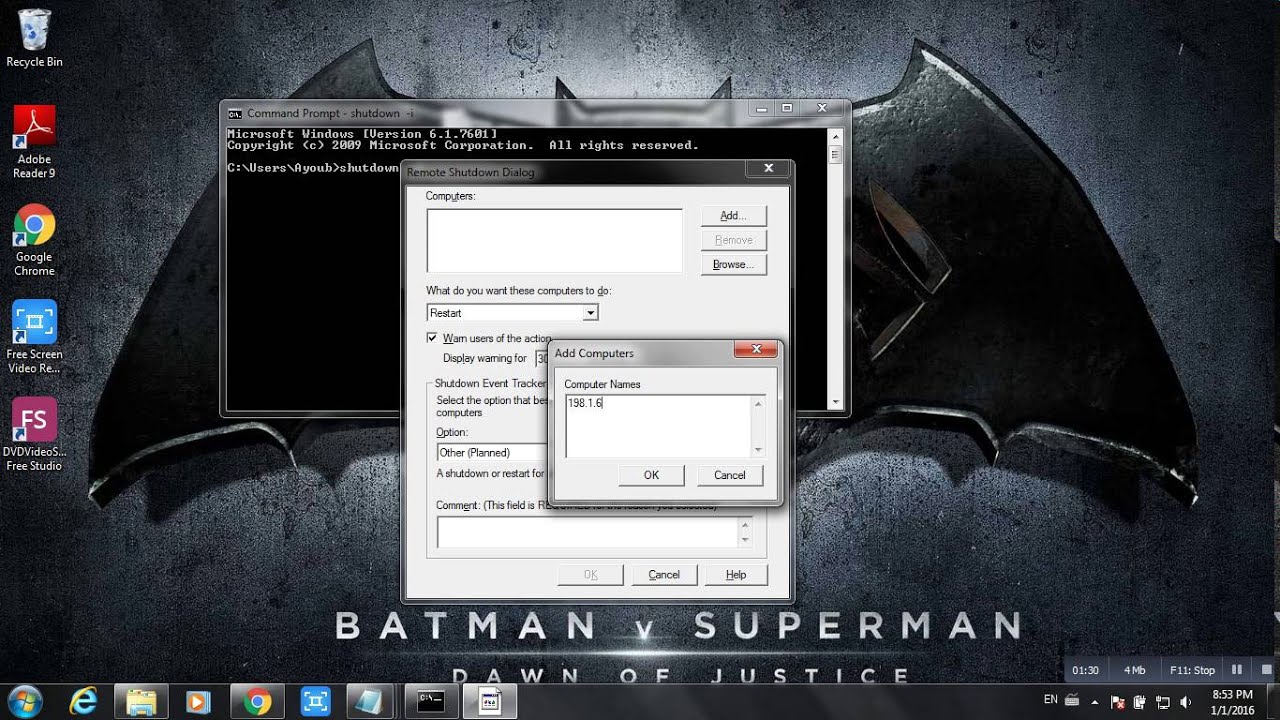Open the Recycle Bin desktop icon
Screen dimensions: 1280x720
34,38
